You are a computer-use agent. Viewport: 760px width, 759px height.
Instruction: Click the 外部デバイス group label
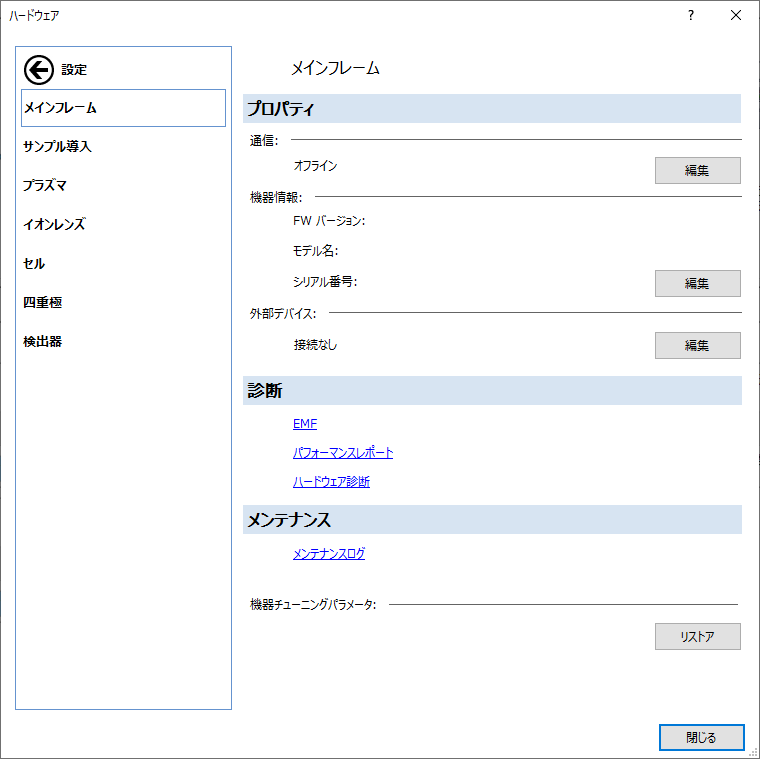(x=283, y=314)
